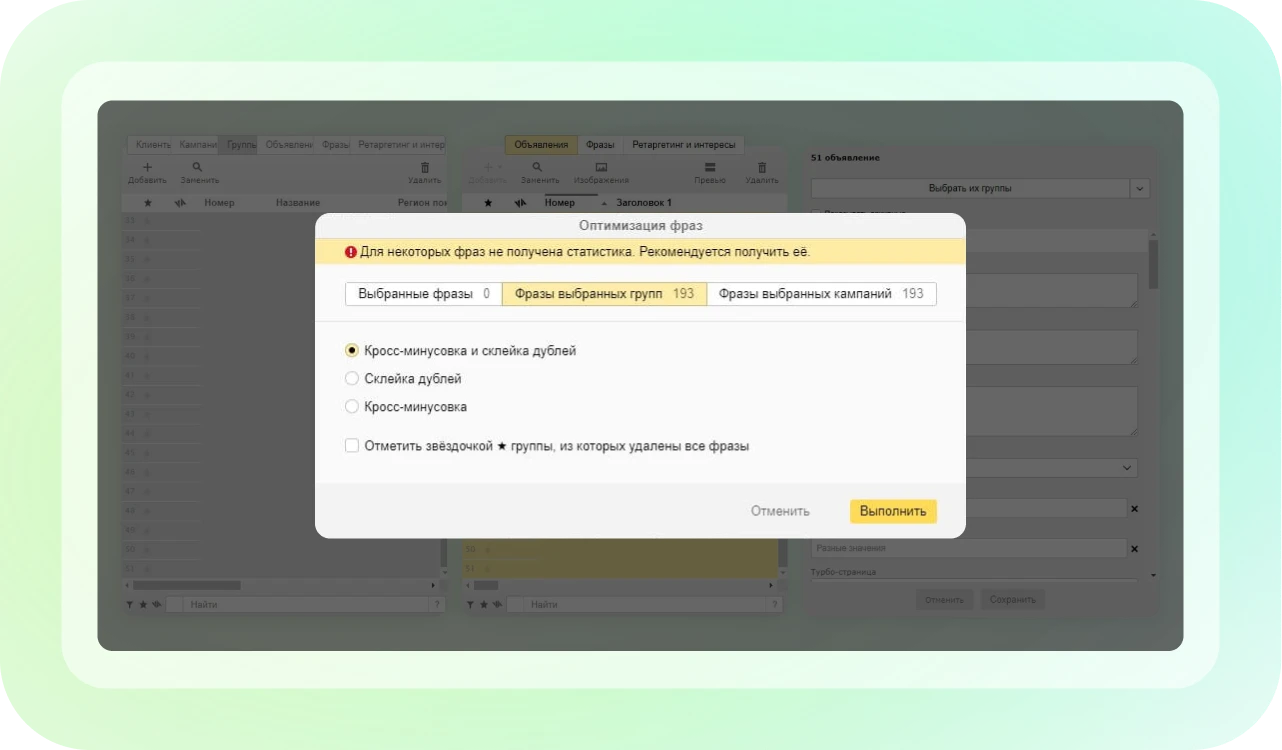1282x750 pixels.
Task: Click Добавить plus icon in groups panel
Action: (x=147, y=168)
